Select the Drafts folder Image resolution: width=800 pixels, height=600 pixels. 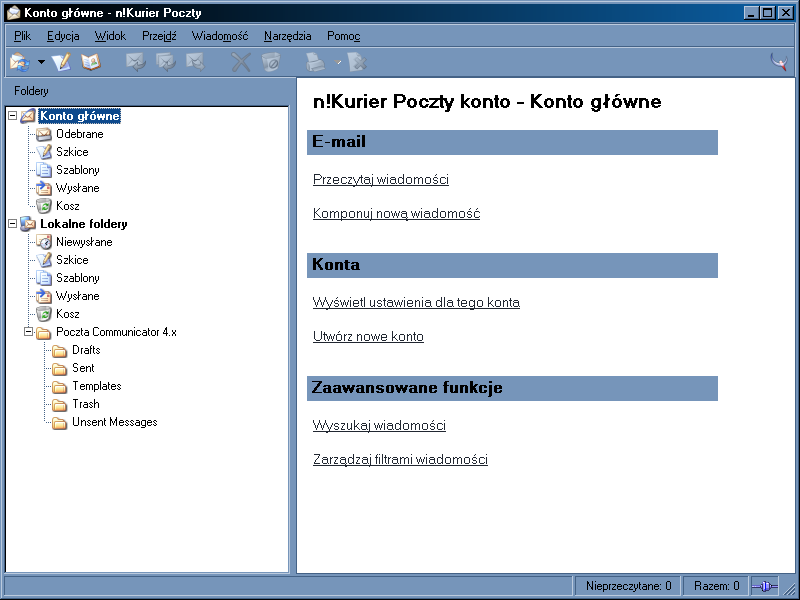(x=86, y=350)
